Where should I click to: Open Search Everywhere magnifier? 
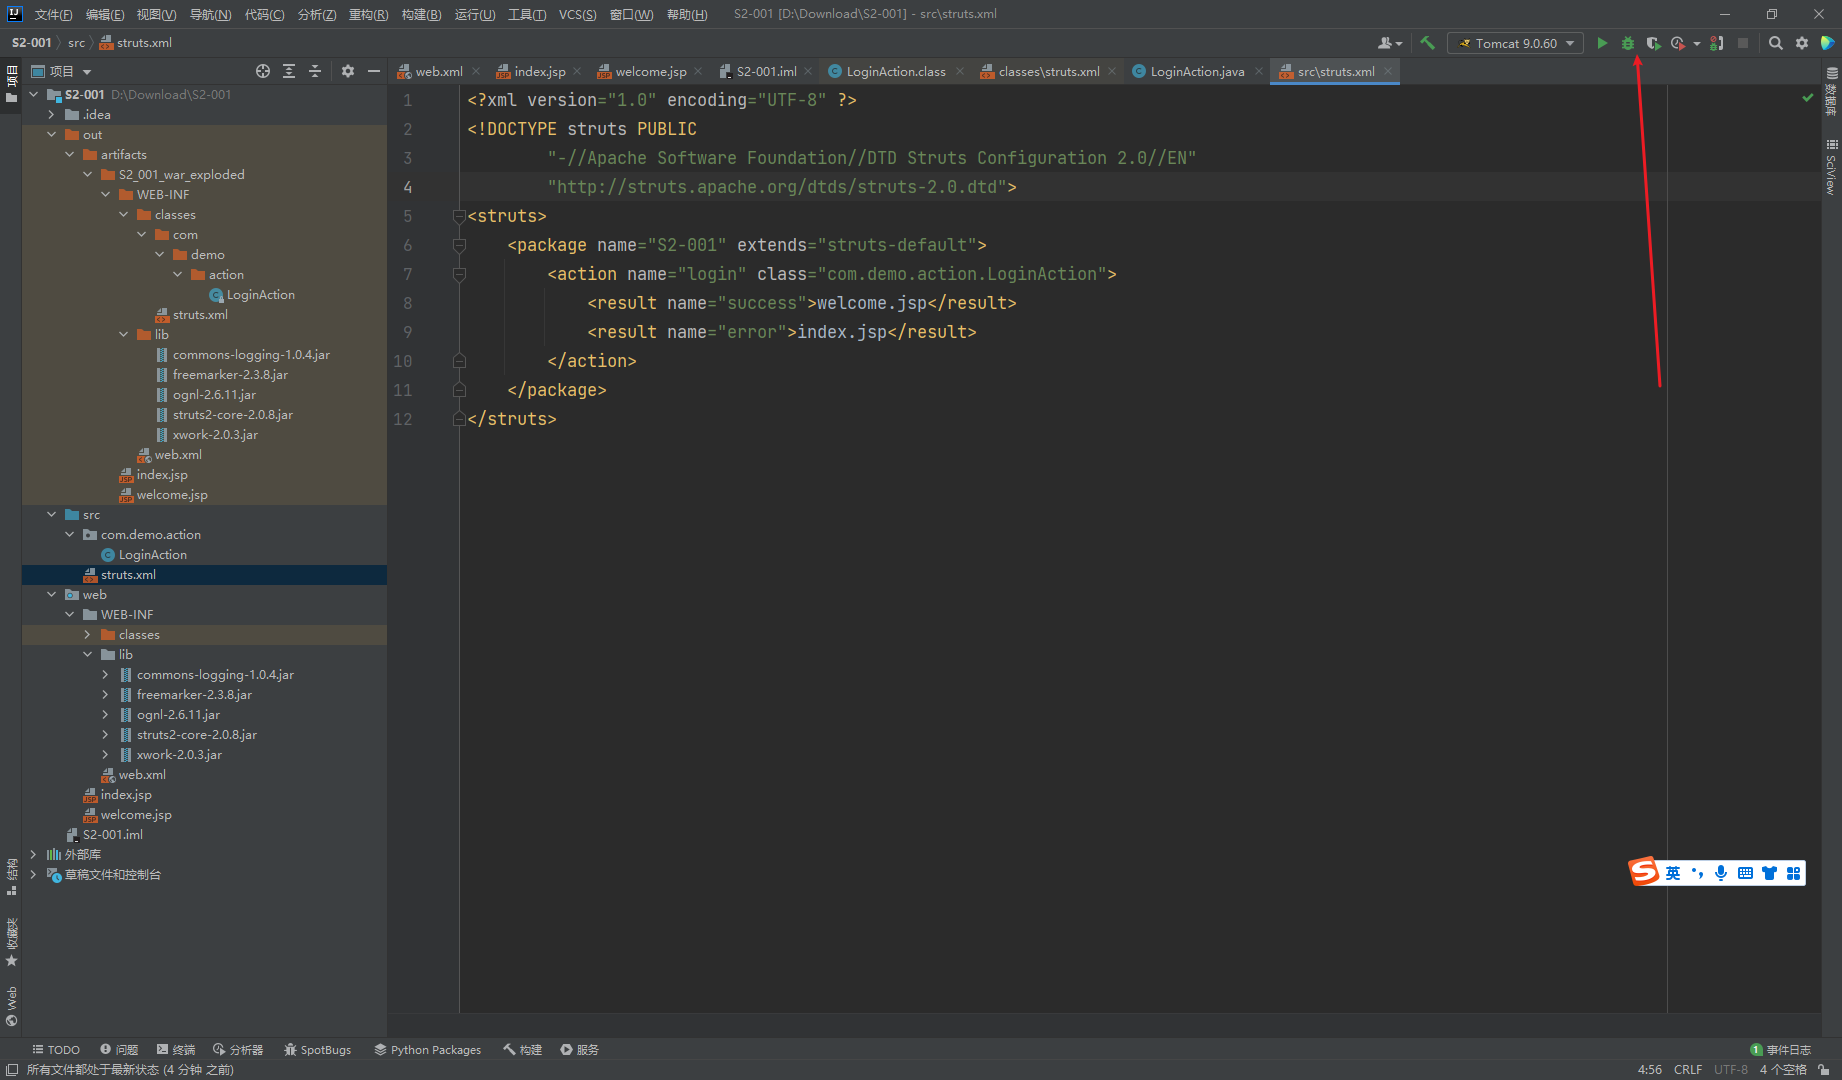1776,43
